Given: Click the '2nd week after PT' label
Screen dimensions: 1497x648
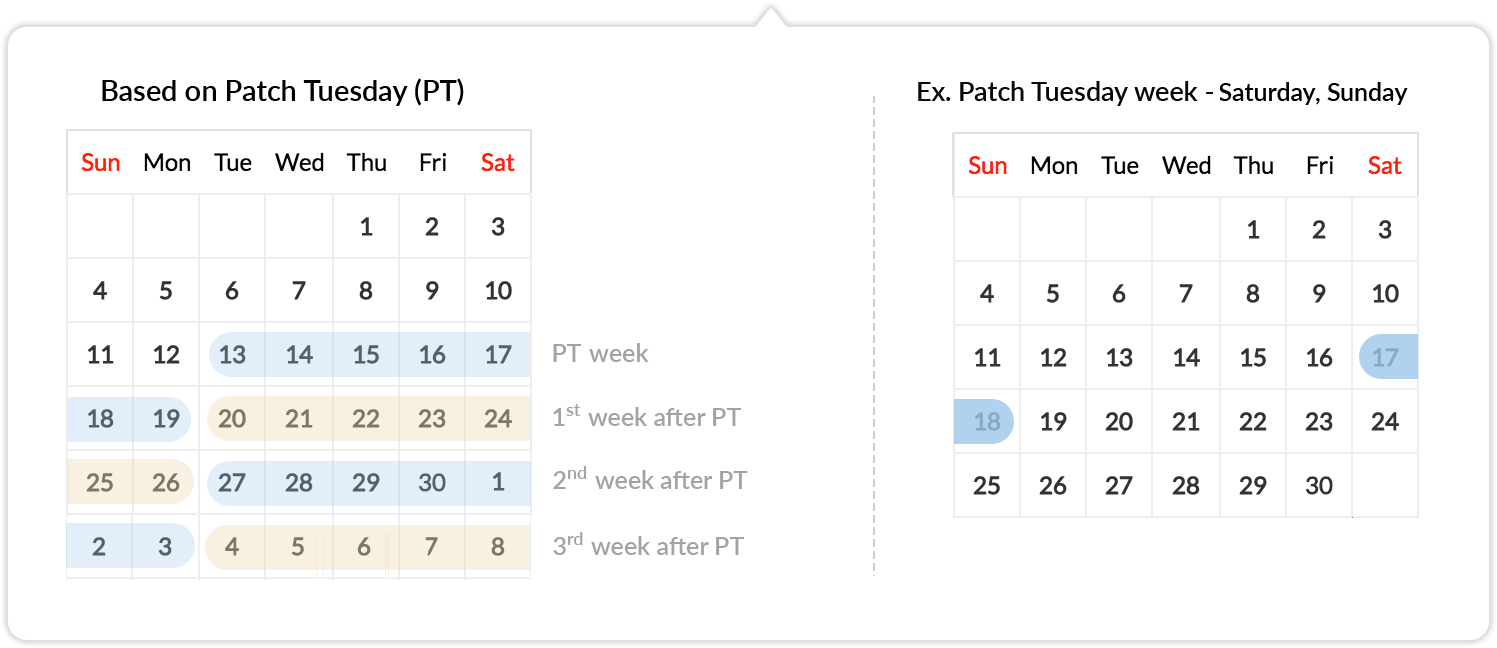Looking at the screenshot, I should 650,480.
